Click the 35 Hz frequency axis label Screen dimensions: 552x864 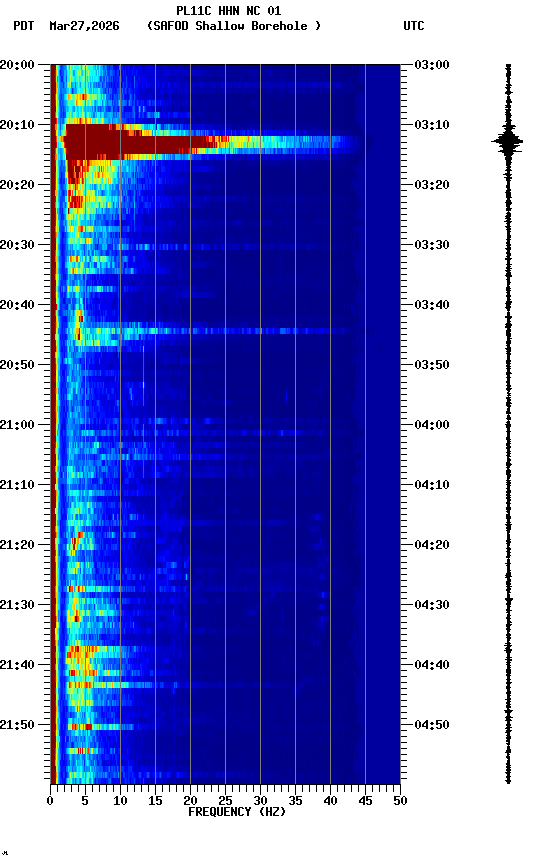[295, 802]
